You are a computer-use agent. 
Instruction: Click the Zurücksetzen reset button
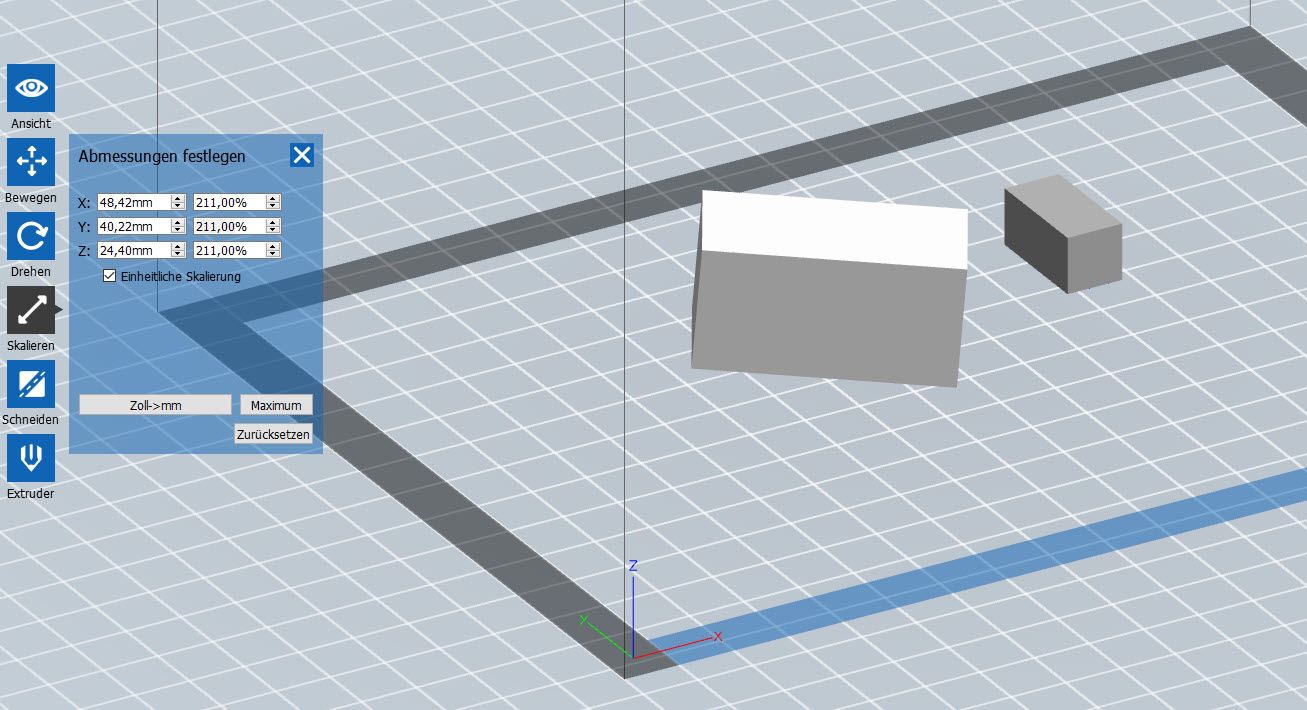pyautogui.click(x=273, y=434)
